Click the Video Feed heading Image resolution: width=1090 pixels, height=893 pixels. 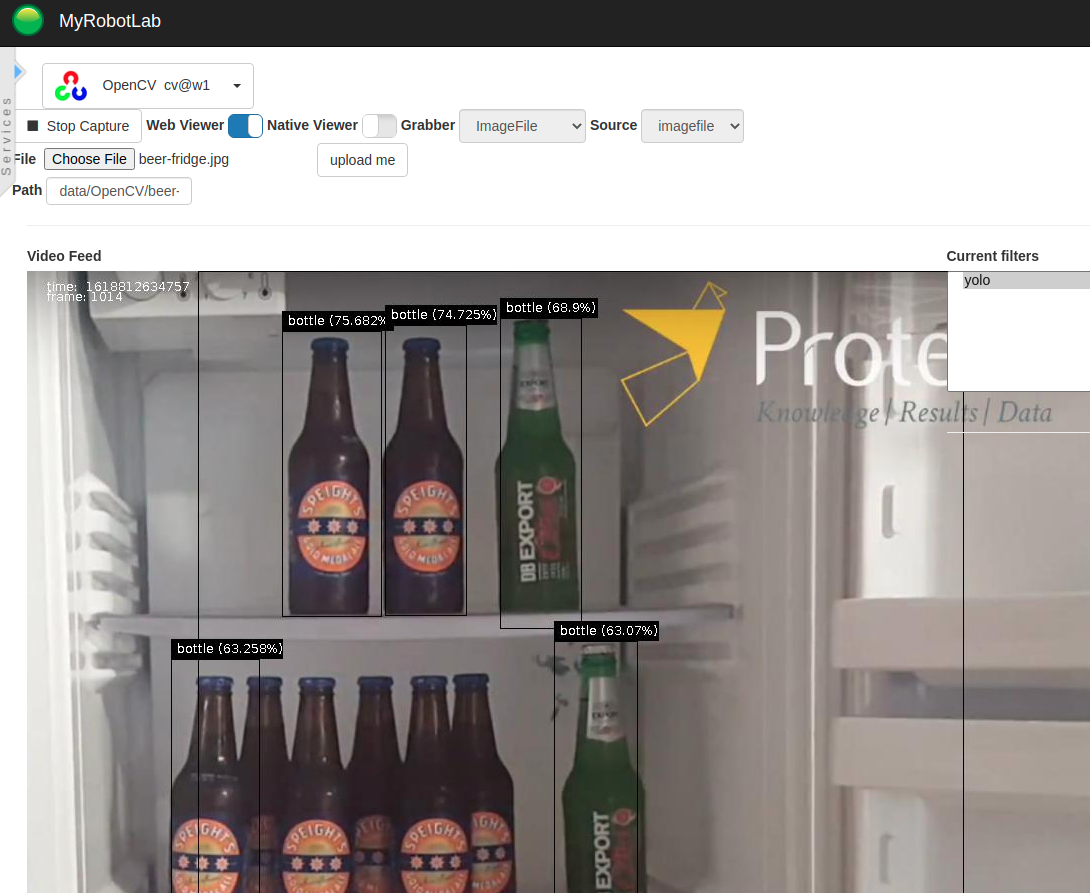coord(64,256)
